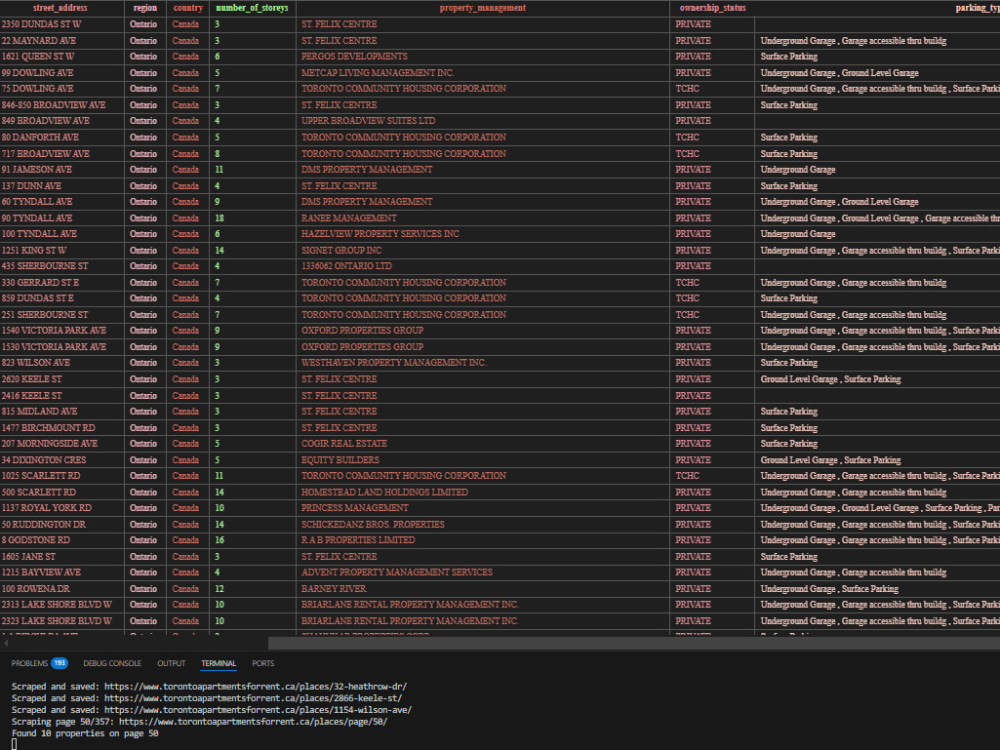
Task: Select the cell '1137 ROYAL YORK RD'
Action: click(62, 508)
